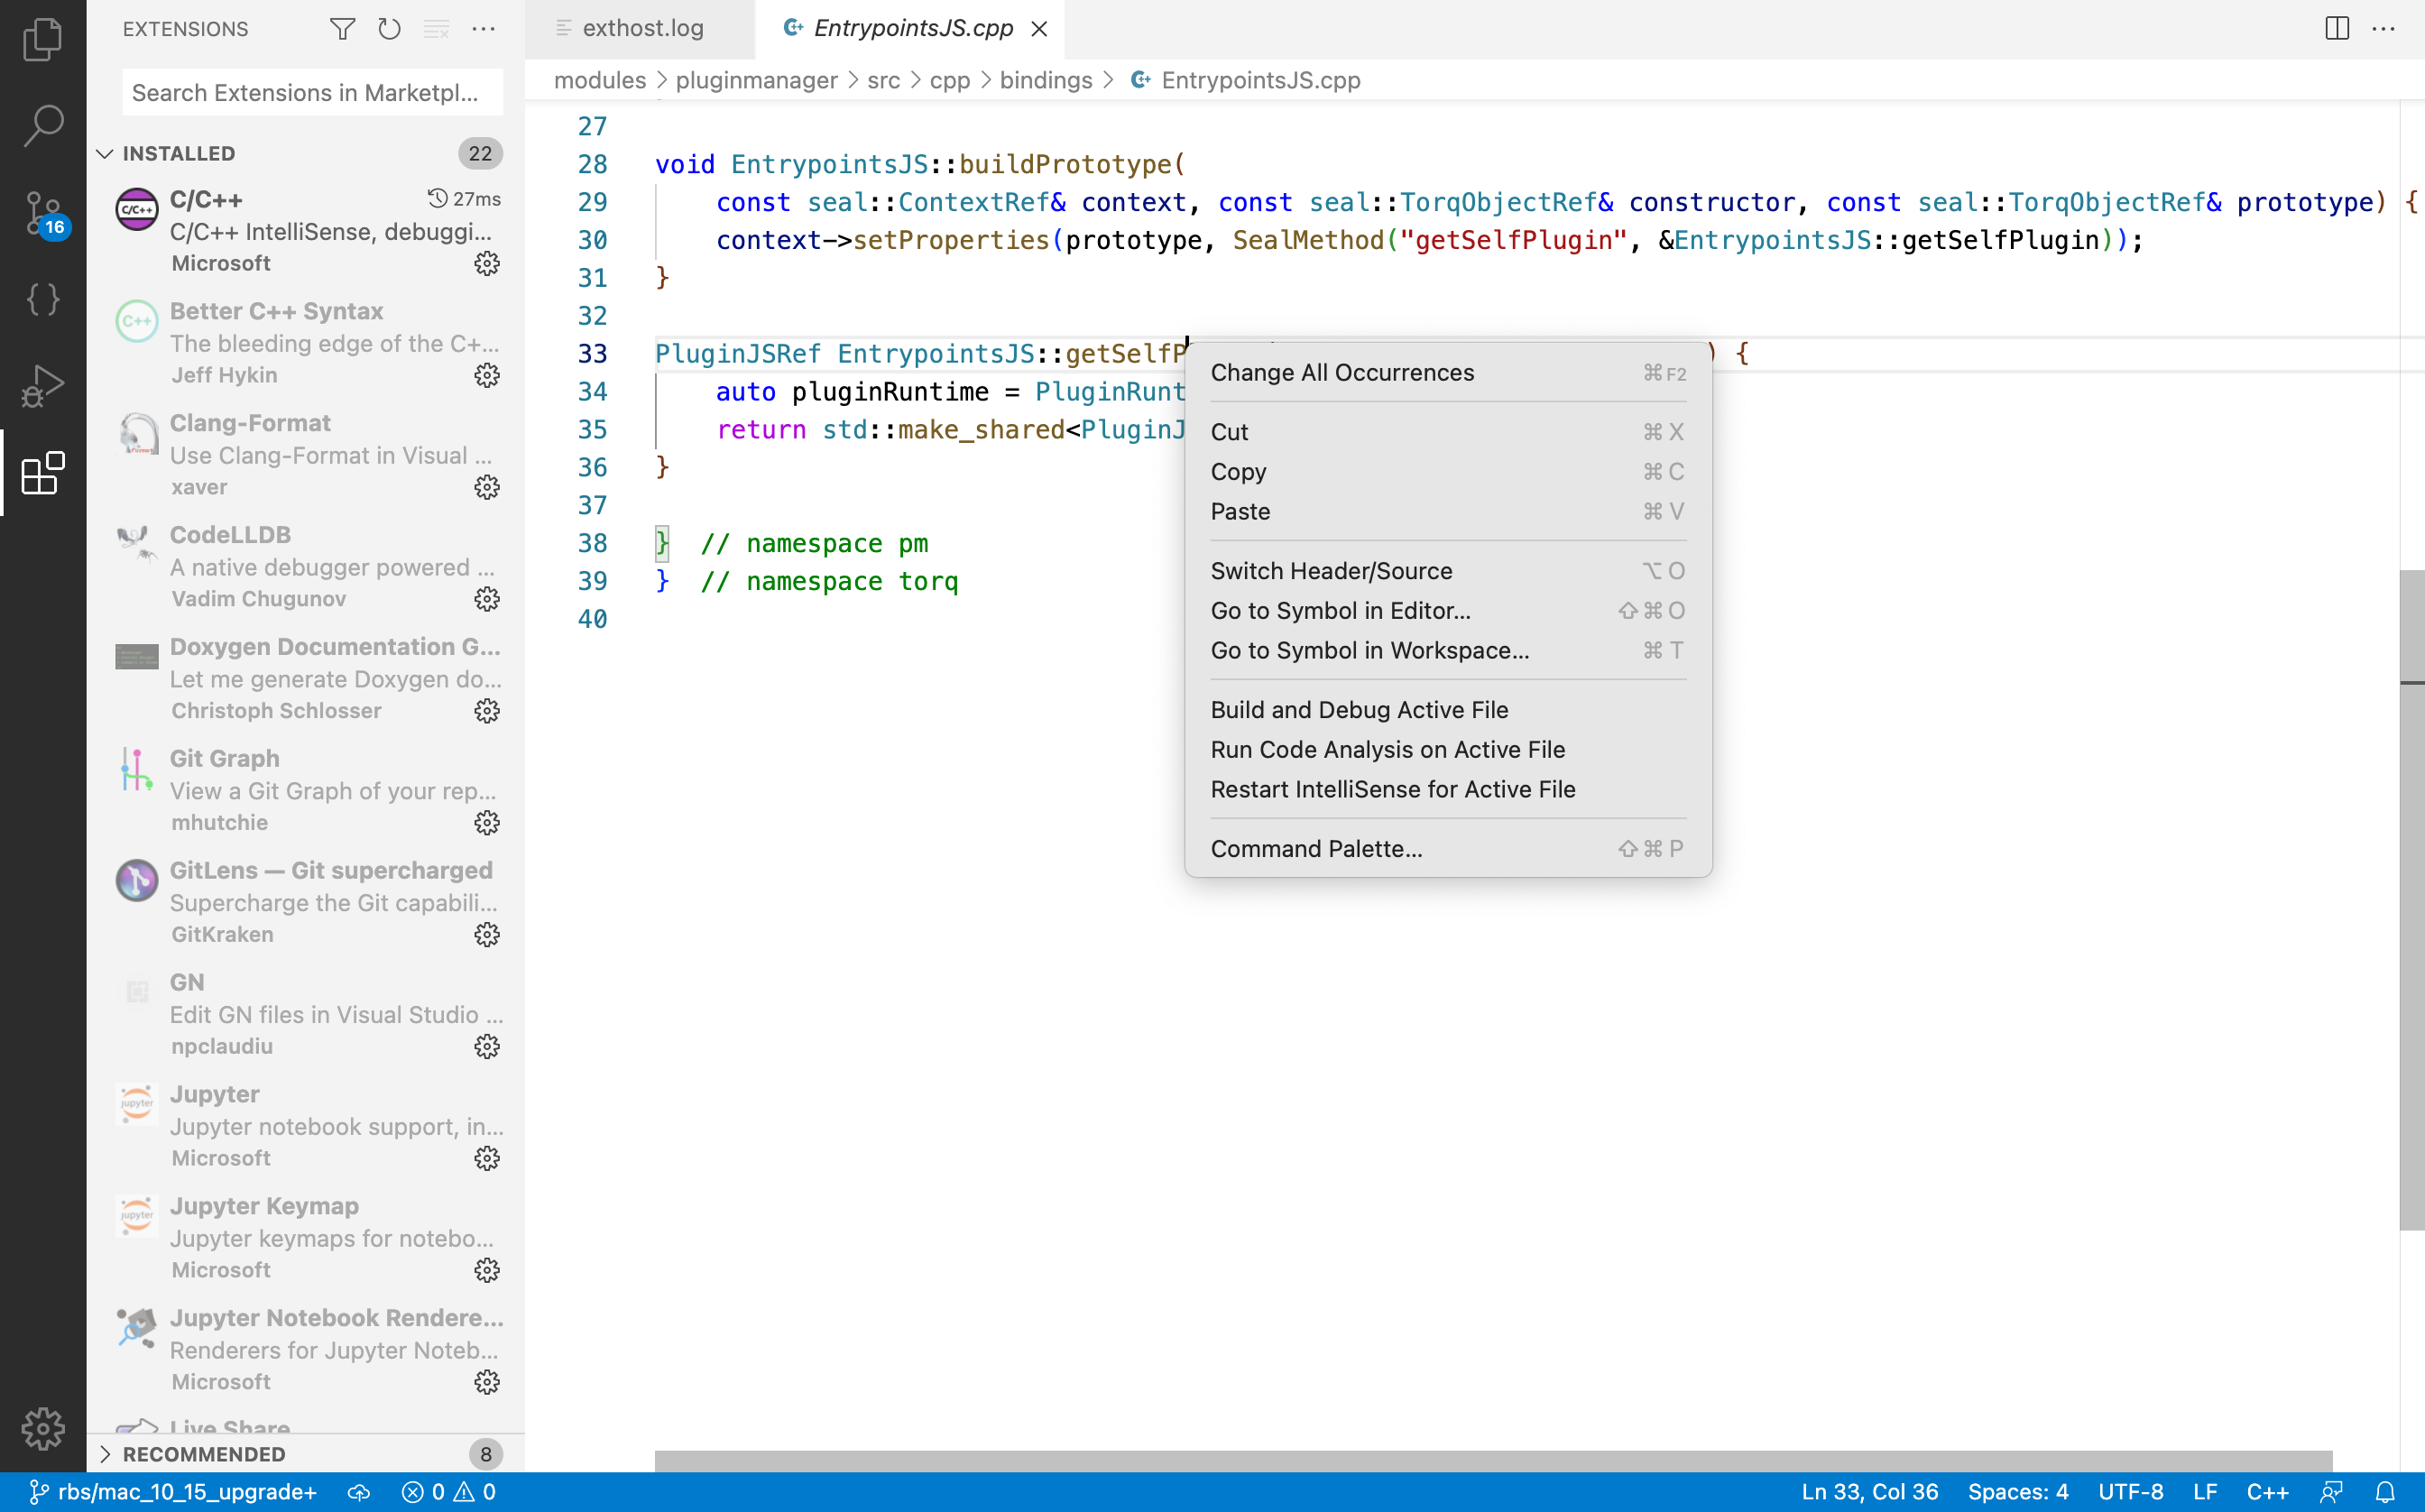Screen dimensions: 2425x1512
Task: Clear extension search results
Action: point(436,29)
